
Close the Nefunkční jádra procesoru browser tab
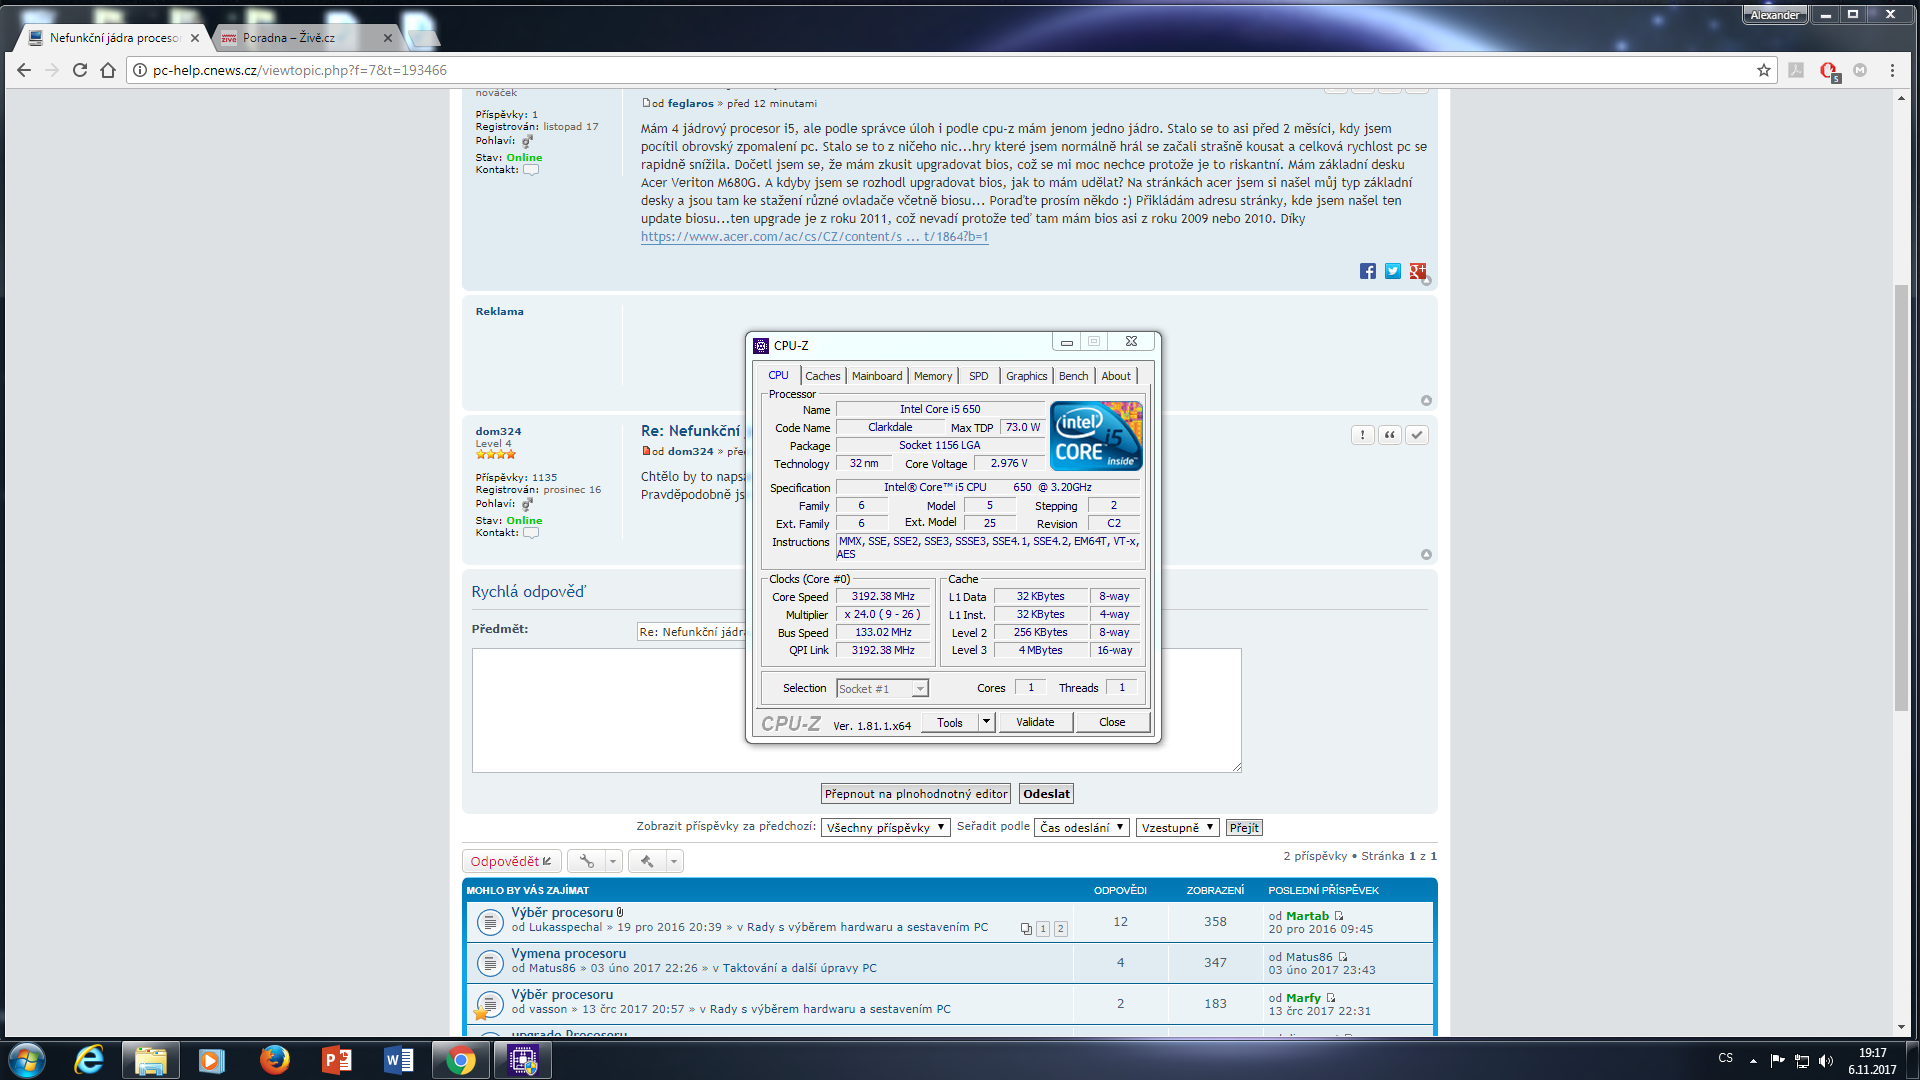point(195,38)
